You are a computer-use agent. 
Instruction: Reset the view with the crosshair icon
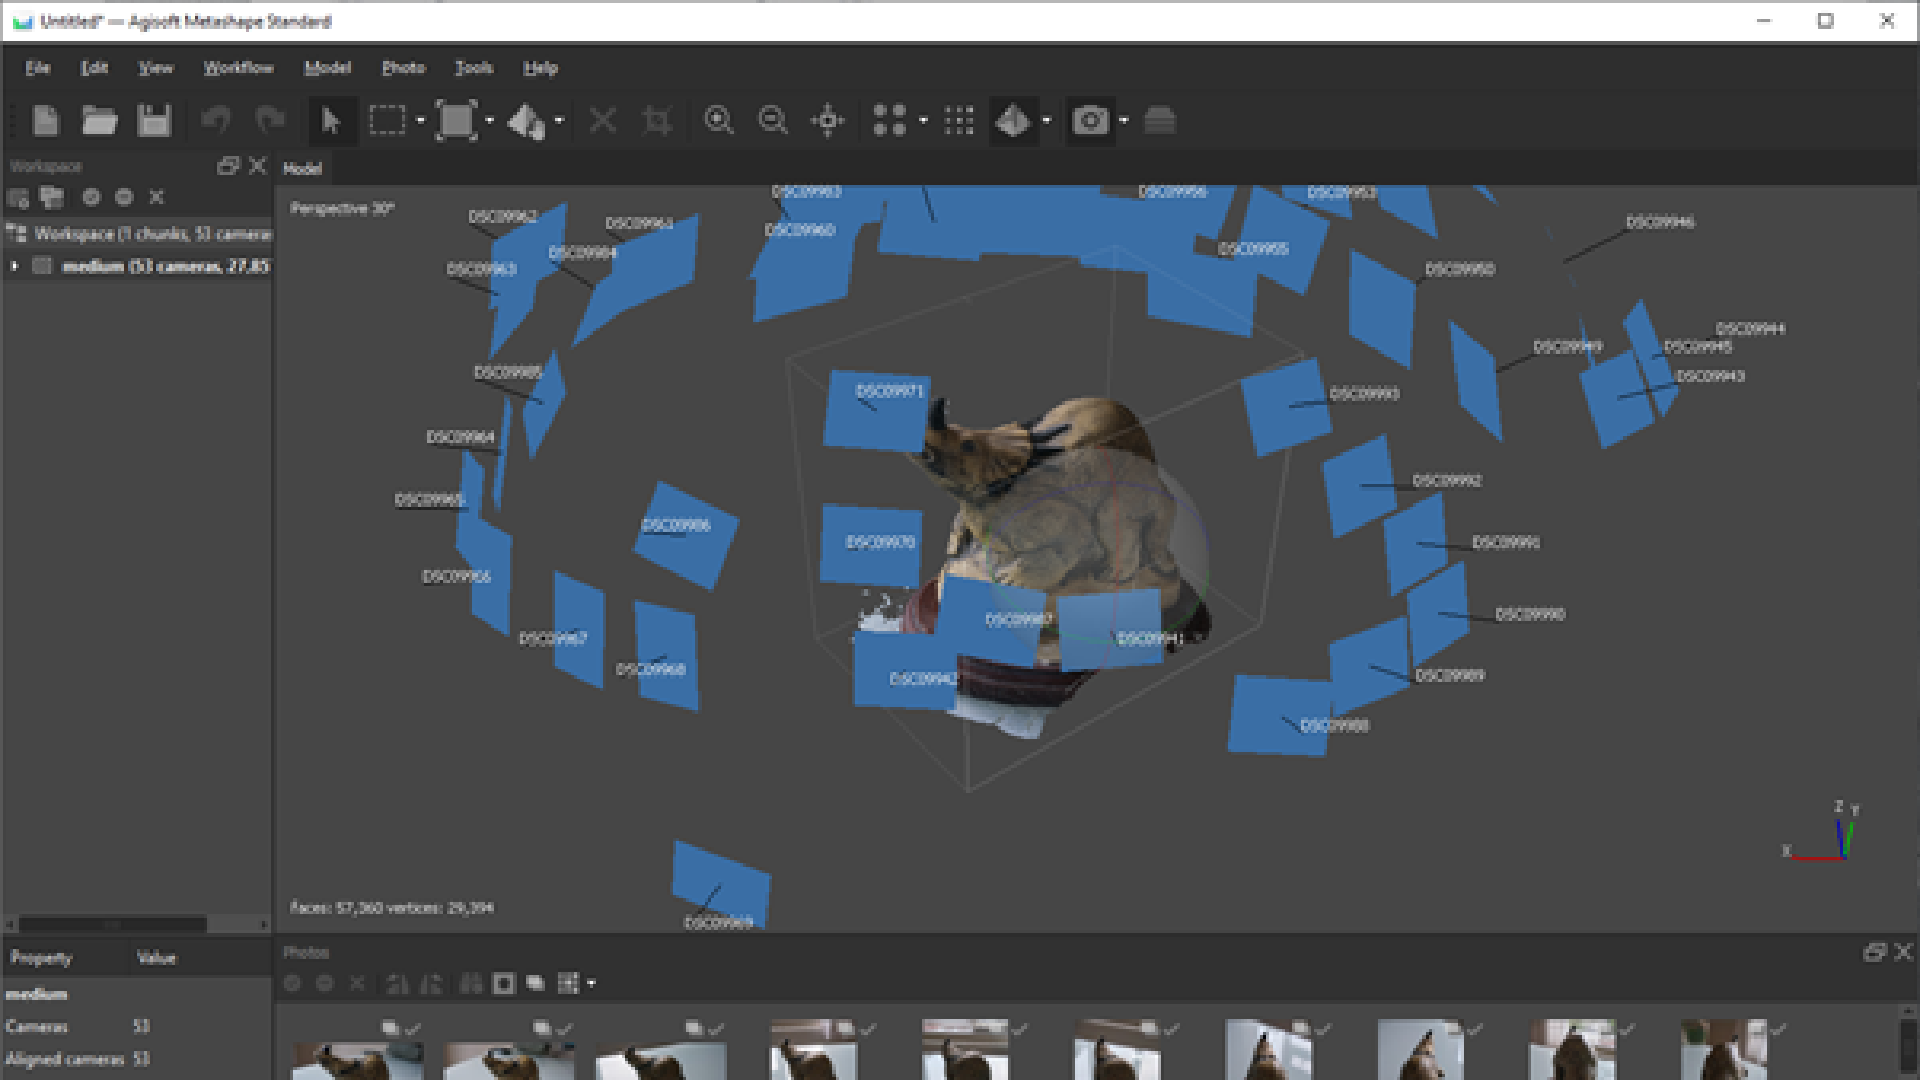[828, 121]
